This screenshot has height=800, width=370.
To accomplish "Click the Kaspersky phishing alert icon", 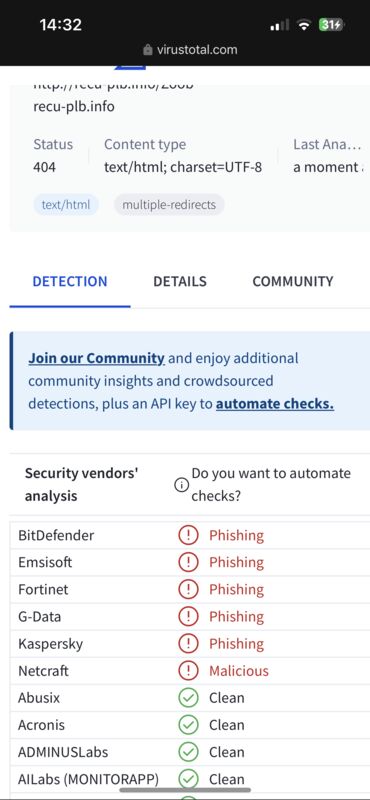I will [188, 643].
